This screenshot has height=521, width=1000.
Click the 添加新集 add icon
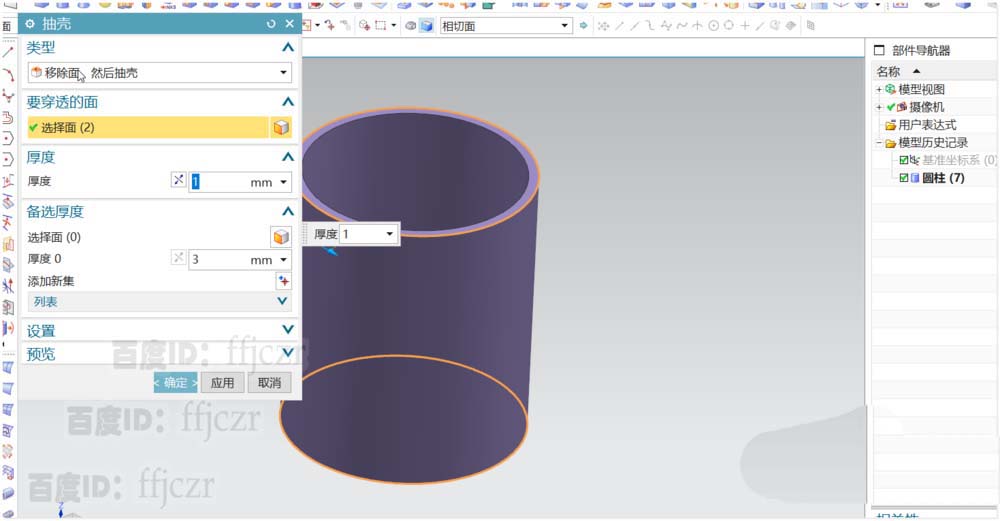tap(283, 281)
